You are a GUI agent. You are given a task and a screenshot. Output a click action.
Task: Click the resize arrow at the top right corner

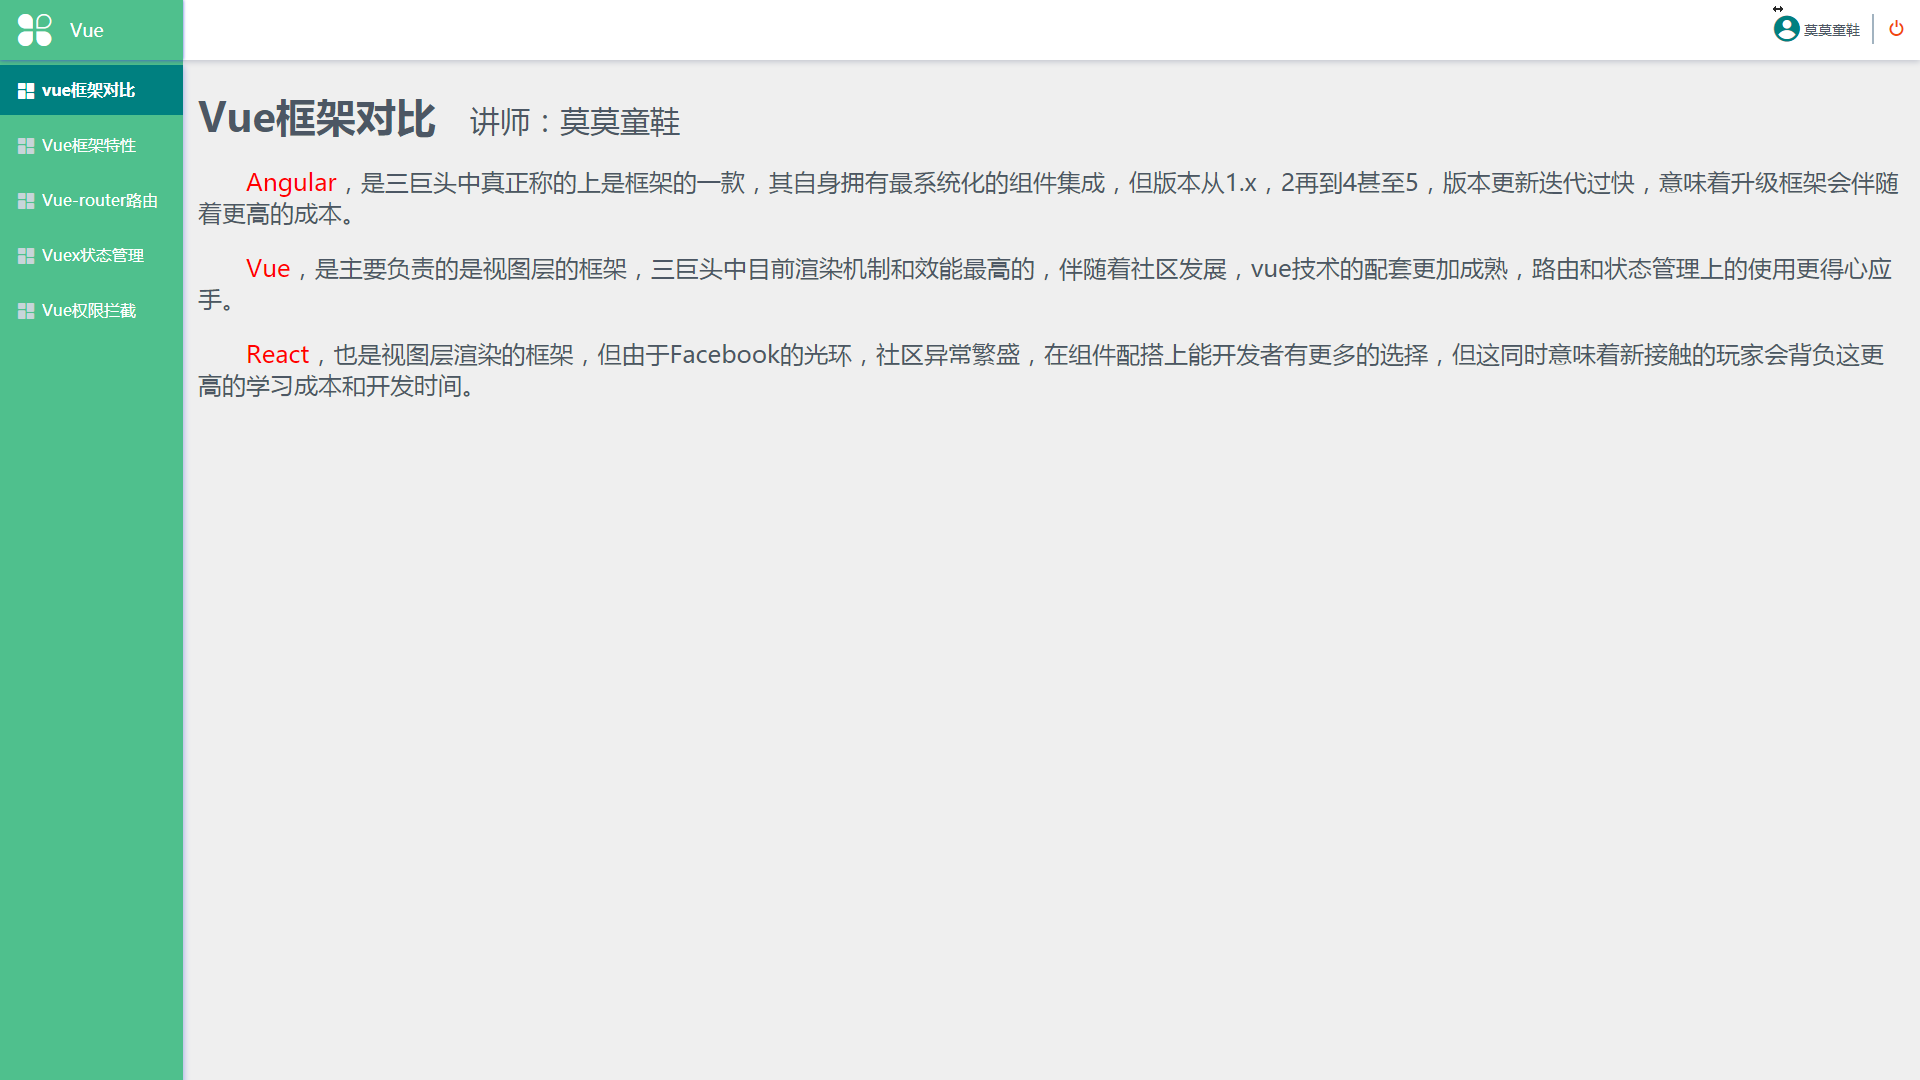point(1779,8)
